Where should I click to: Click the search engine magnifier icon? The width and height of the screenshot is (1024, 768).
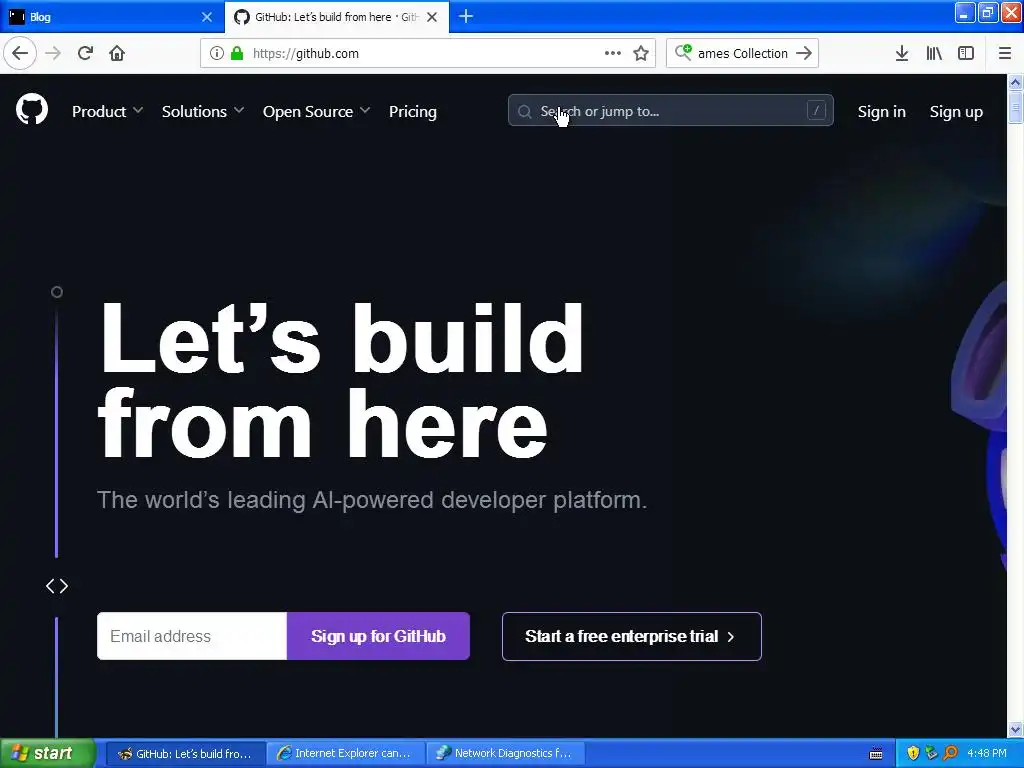(683, 52)
